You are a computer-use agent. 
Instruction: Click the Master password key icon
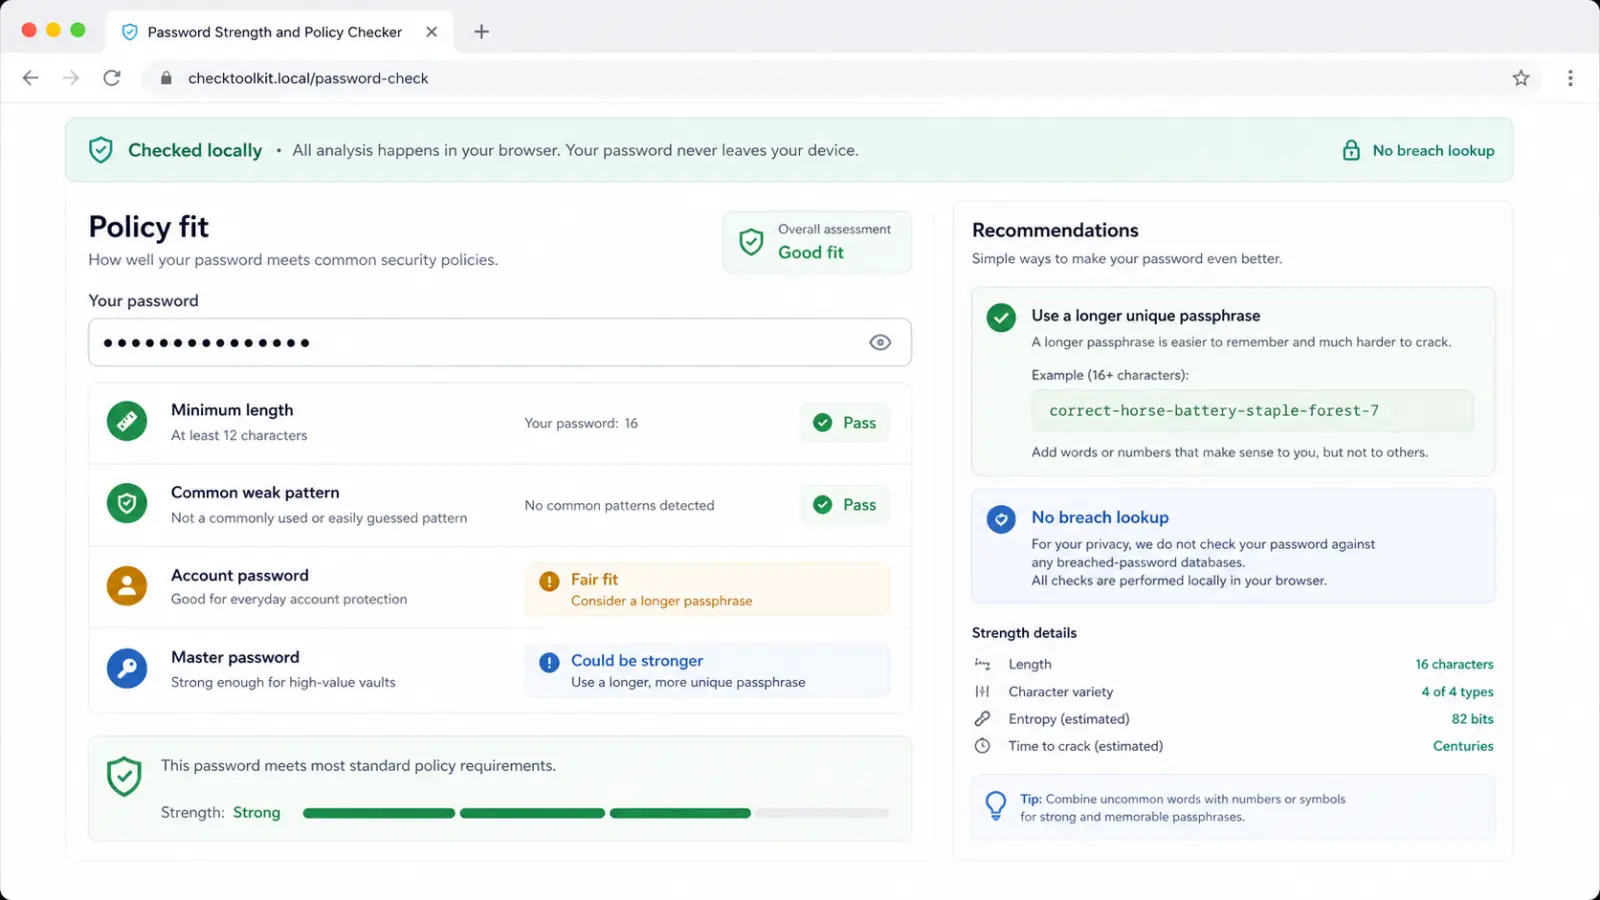coord(127,668)
